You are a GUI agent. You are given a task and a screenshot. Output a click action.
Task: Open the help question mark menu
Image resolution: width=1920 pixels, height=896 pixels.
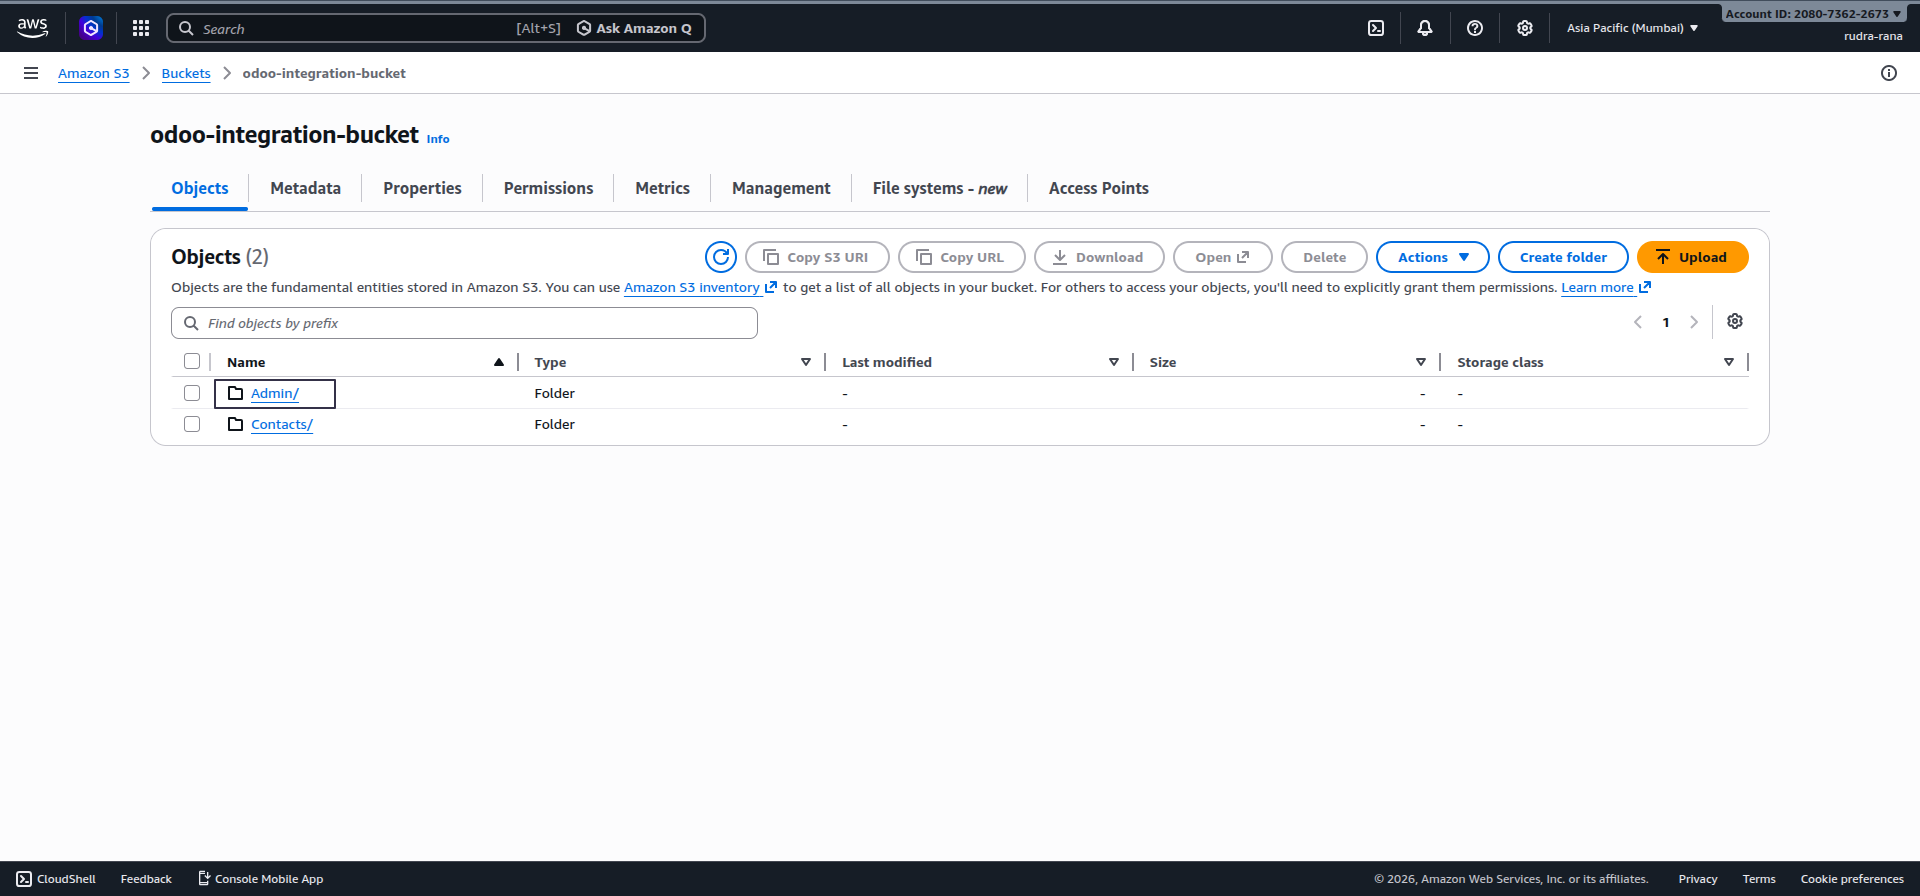1475,28
